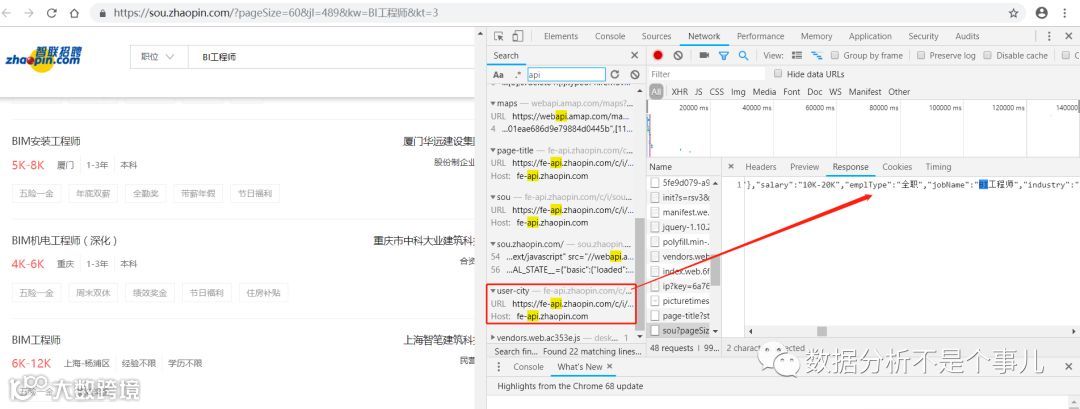1080x409 pixels.
Task: Click the network search magnifier icon
Action: [x=743, y=55]
